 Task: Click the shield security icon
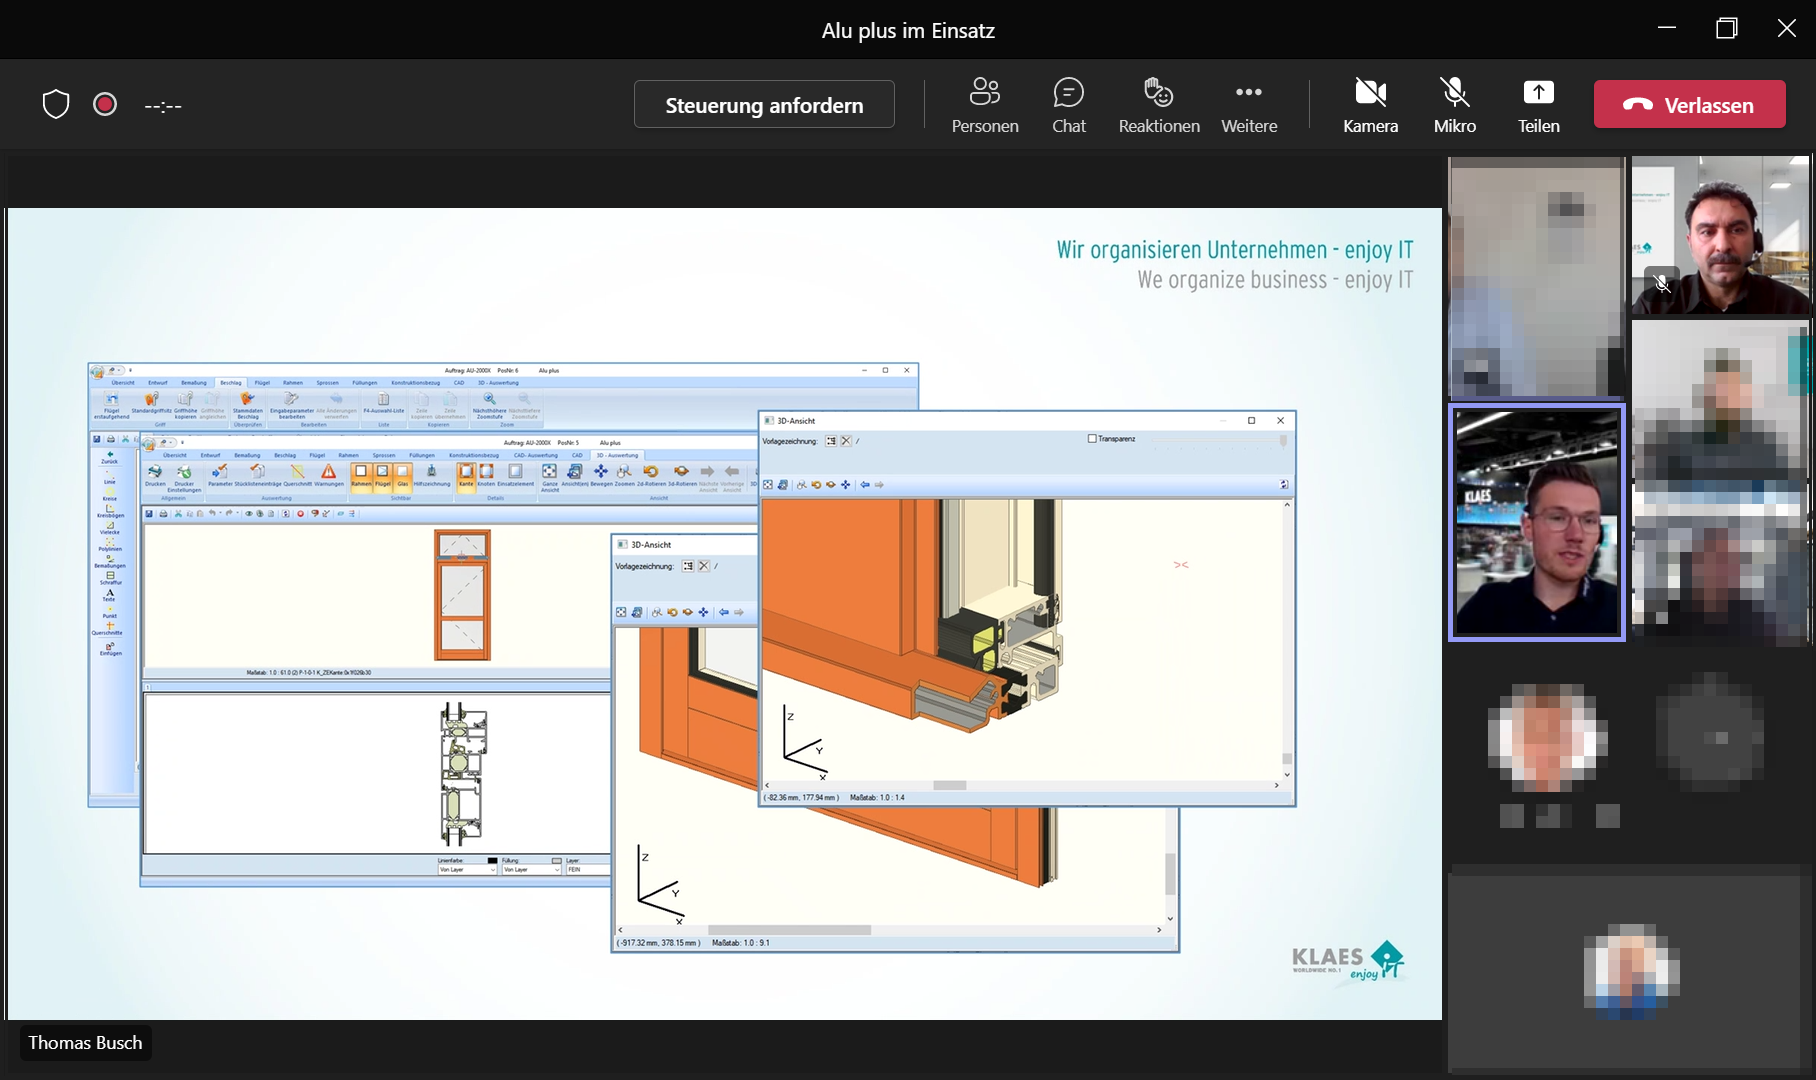tap(56, 104)
